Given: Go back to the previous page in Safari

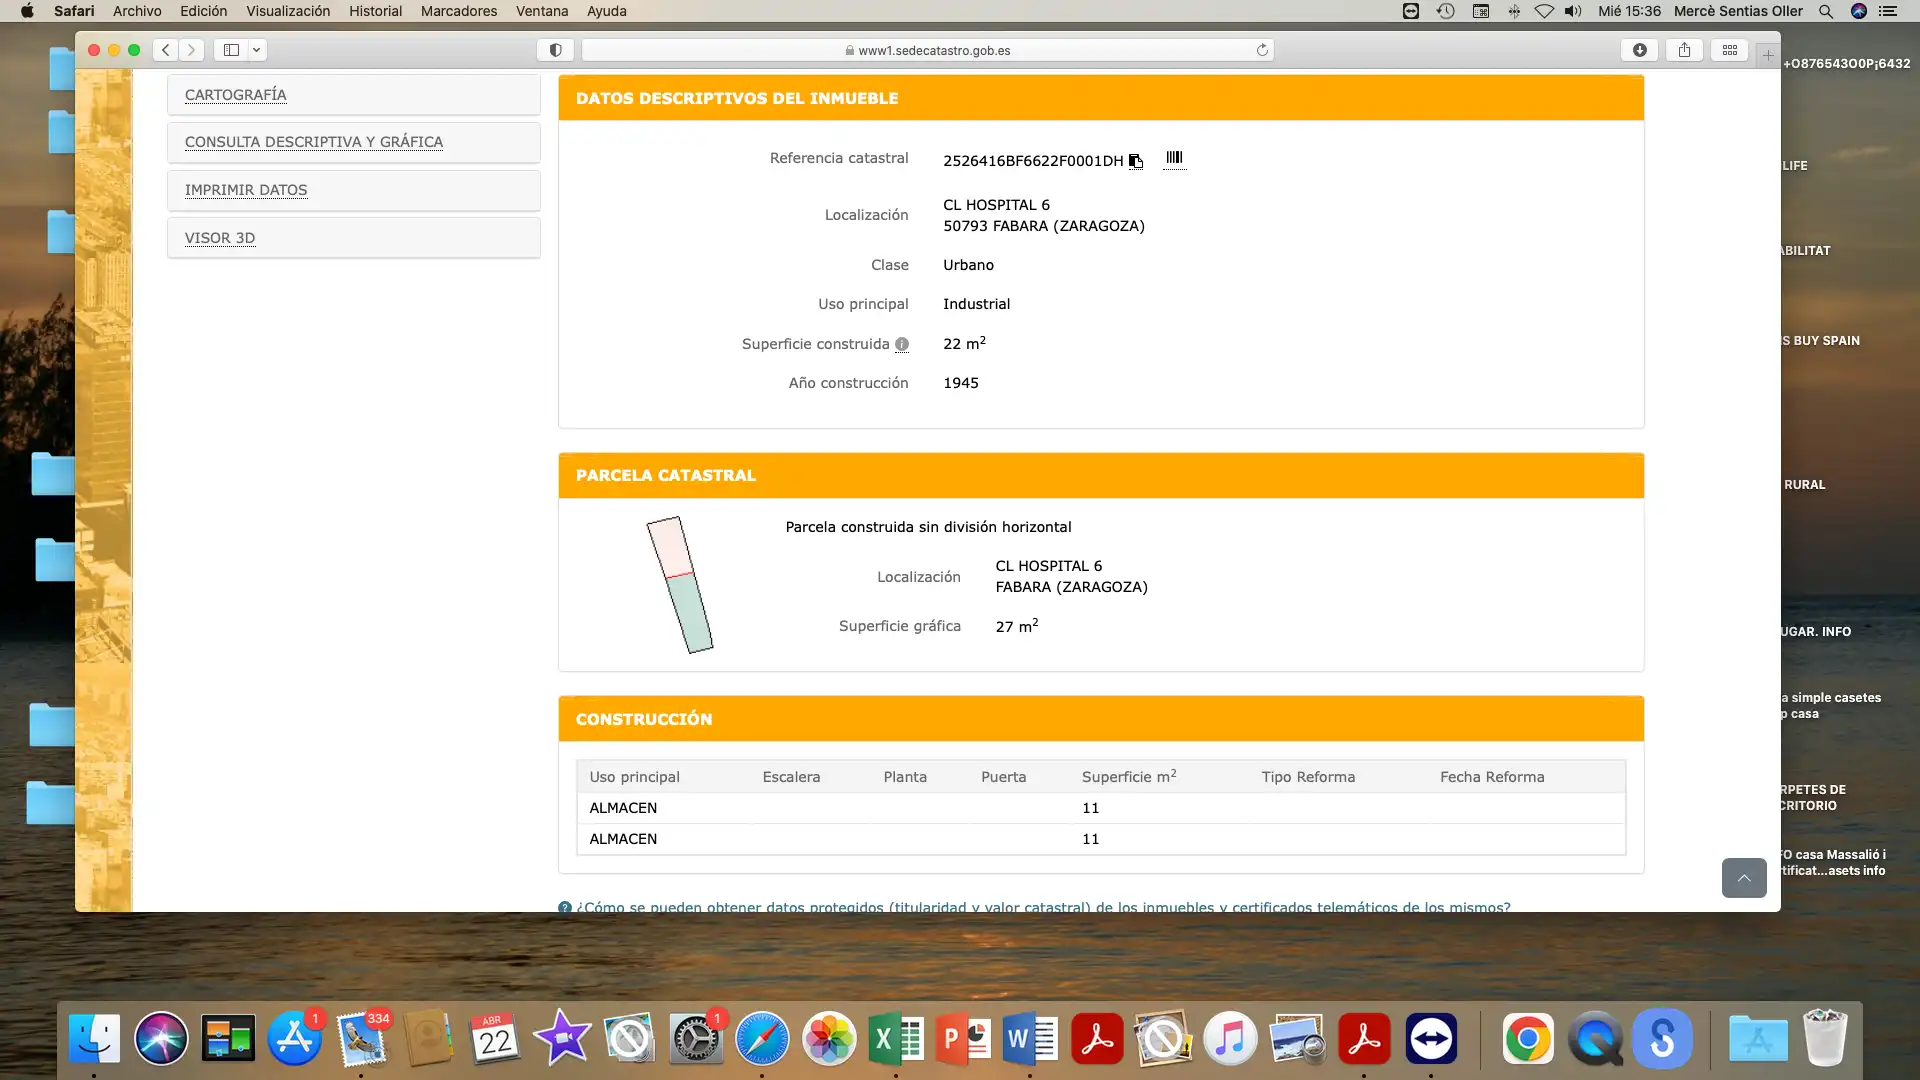Looking at the screenshot, I should click(x=166, y=50).
